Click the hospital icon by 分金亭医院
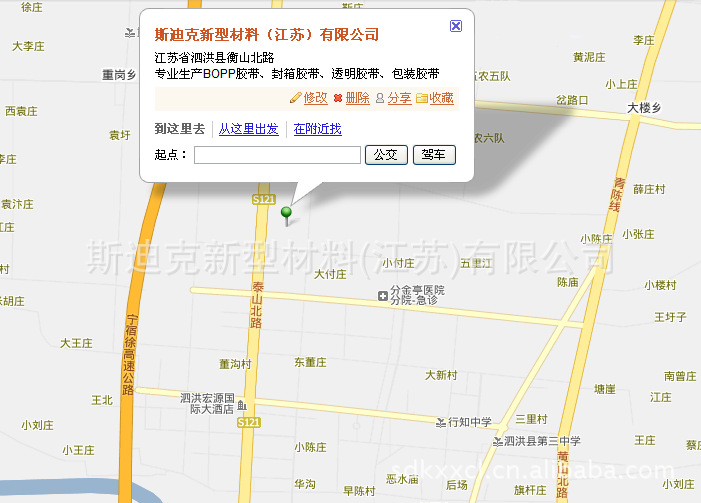The width and height of the screenshot is (701, 503). pos(383,296)
